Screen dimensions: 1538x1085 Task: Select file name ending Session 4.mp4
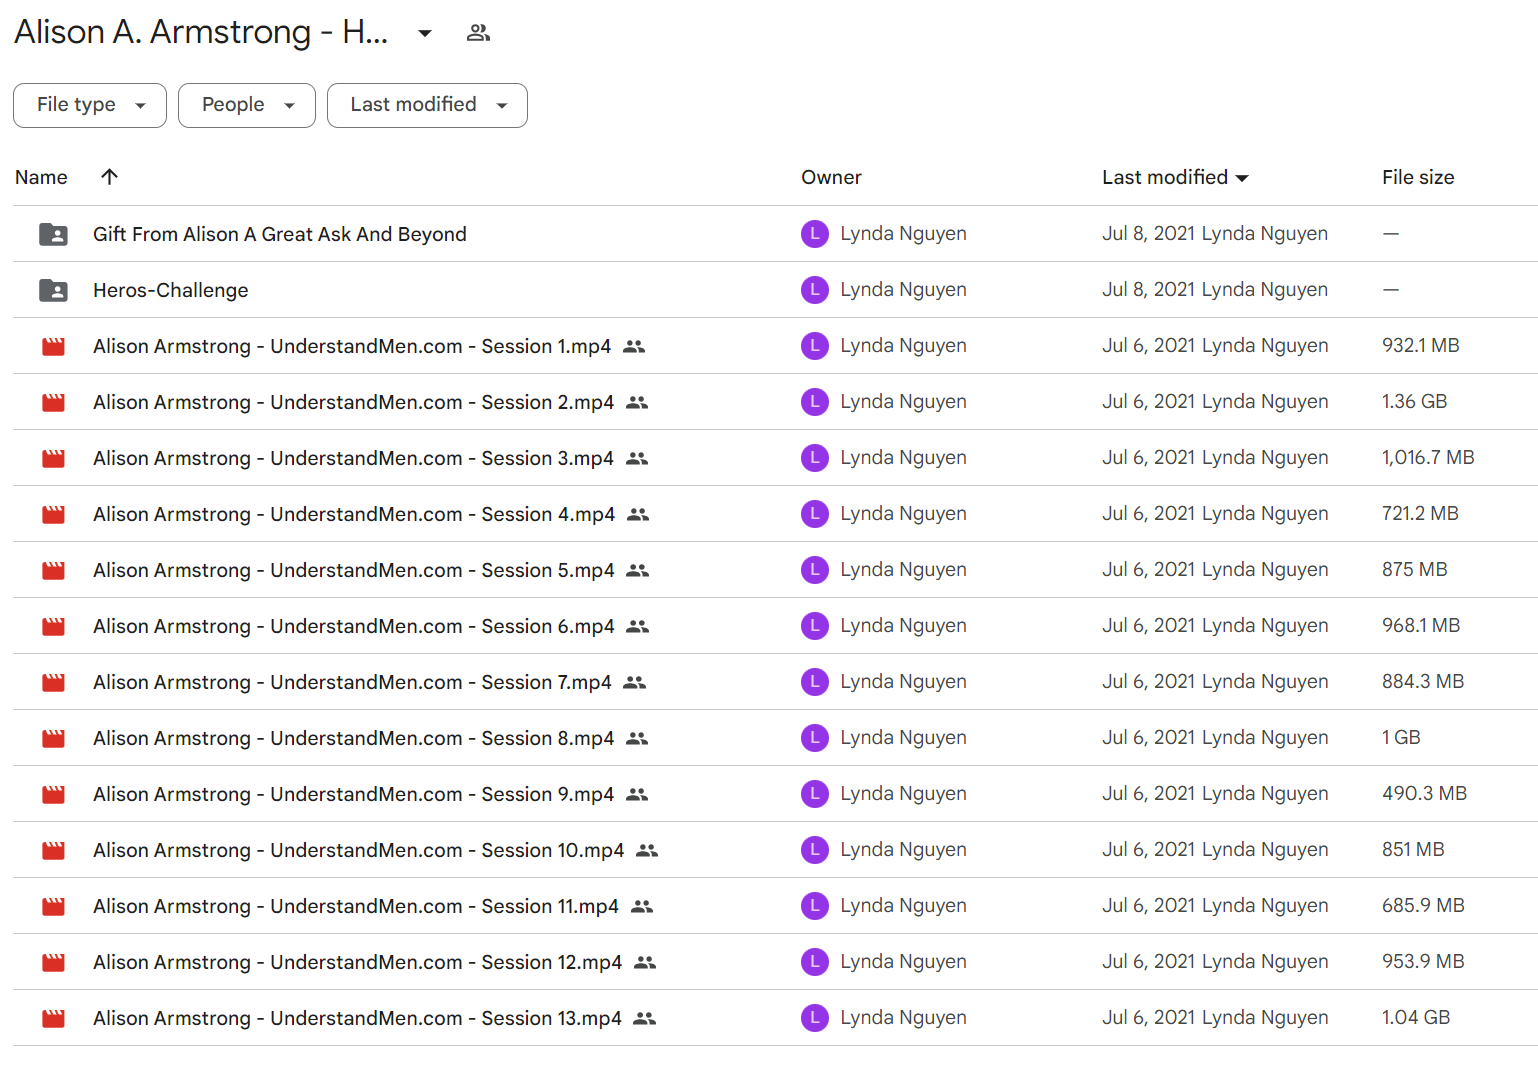[x=354, y=514]
